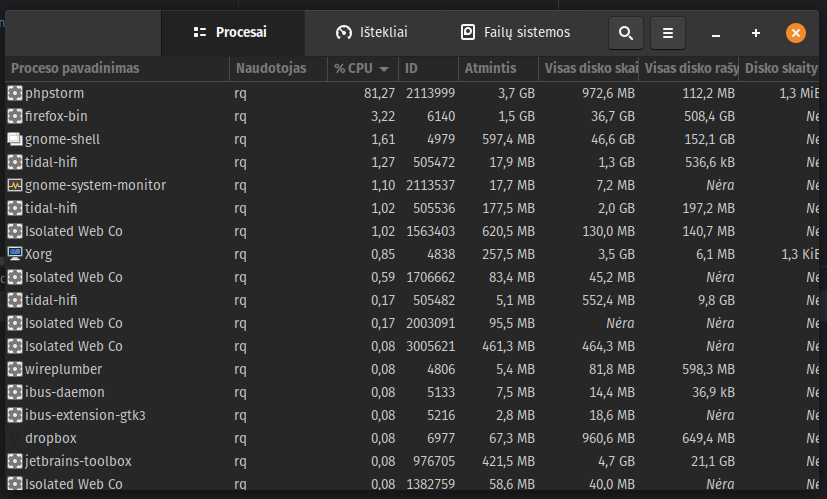The height and width of the screenshot is (499, 827).
Task: Click dropbox disk read 960,6 MB
Action: click(x=608, y=438)
